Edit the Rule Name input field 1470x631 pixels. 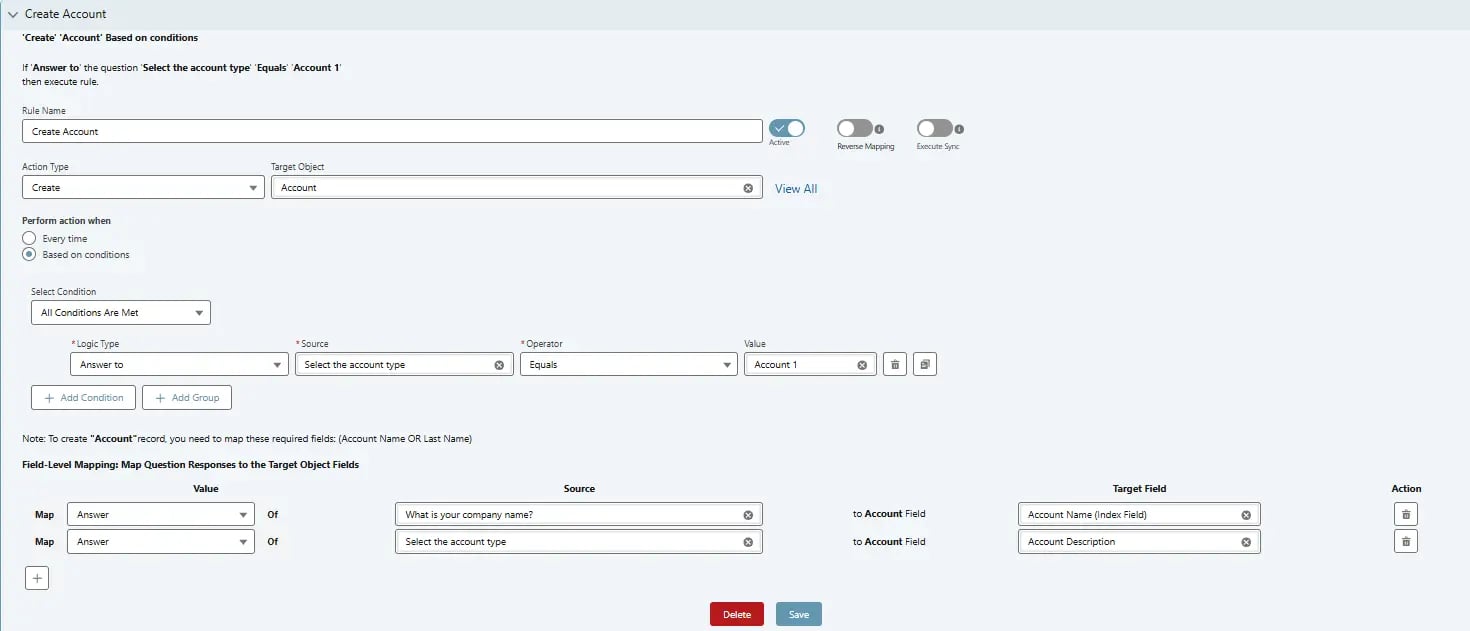click(392, 131)
